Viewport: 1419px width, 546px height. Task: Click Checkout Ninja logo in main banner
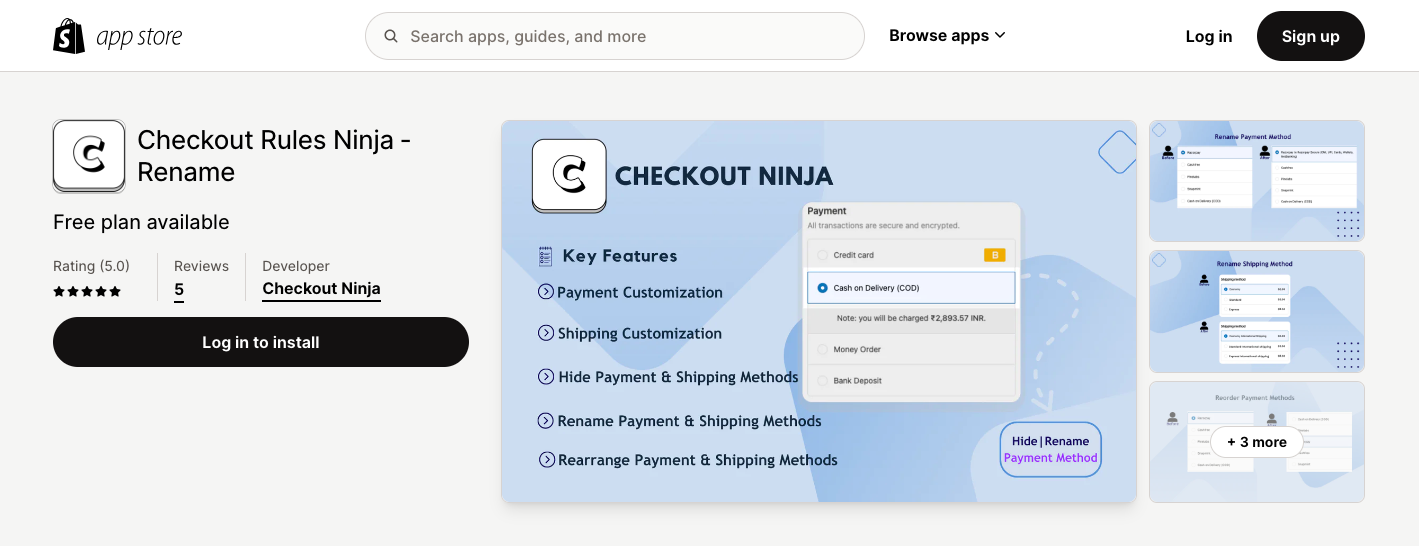(x=569, y=175)
